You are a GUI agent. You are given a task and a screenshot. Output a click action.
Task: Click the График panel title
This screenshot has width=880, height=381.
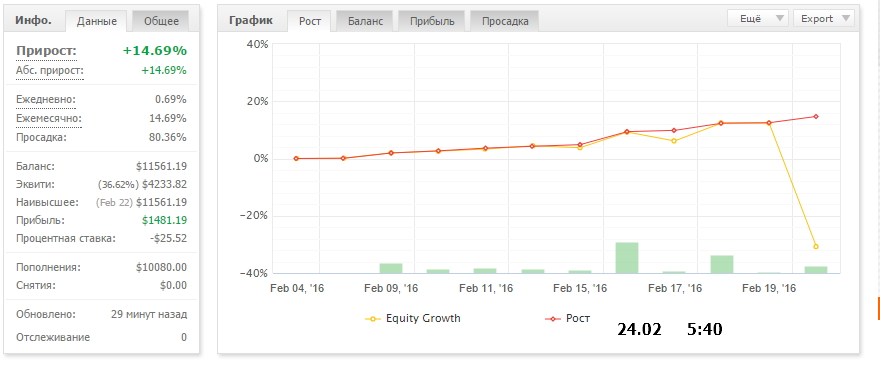[x=251, y=21]
